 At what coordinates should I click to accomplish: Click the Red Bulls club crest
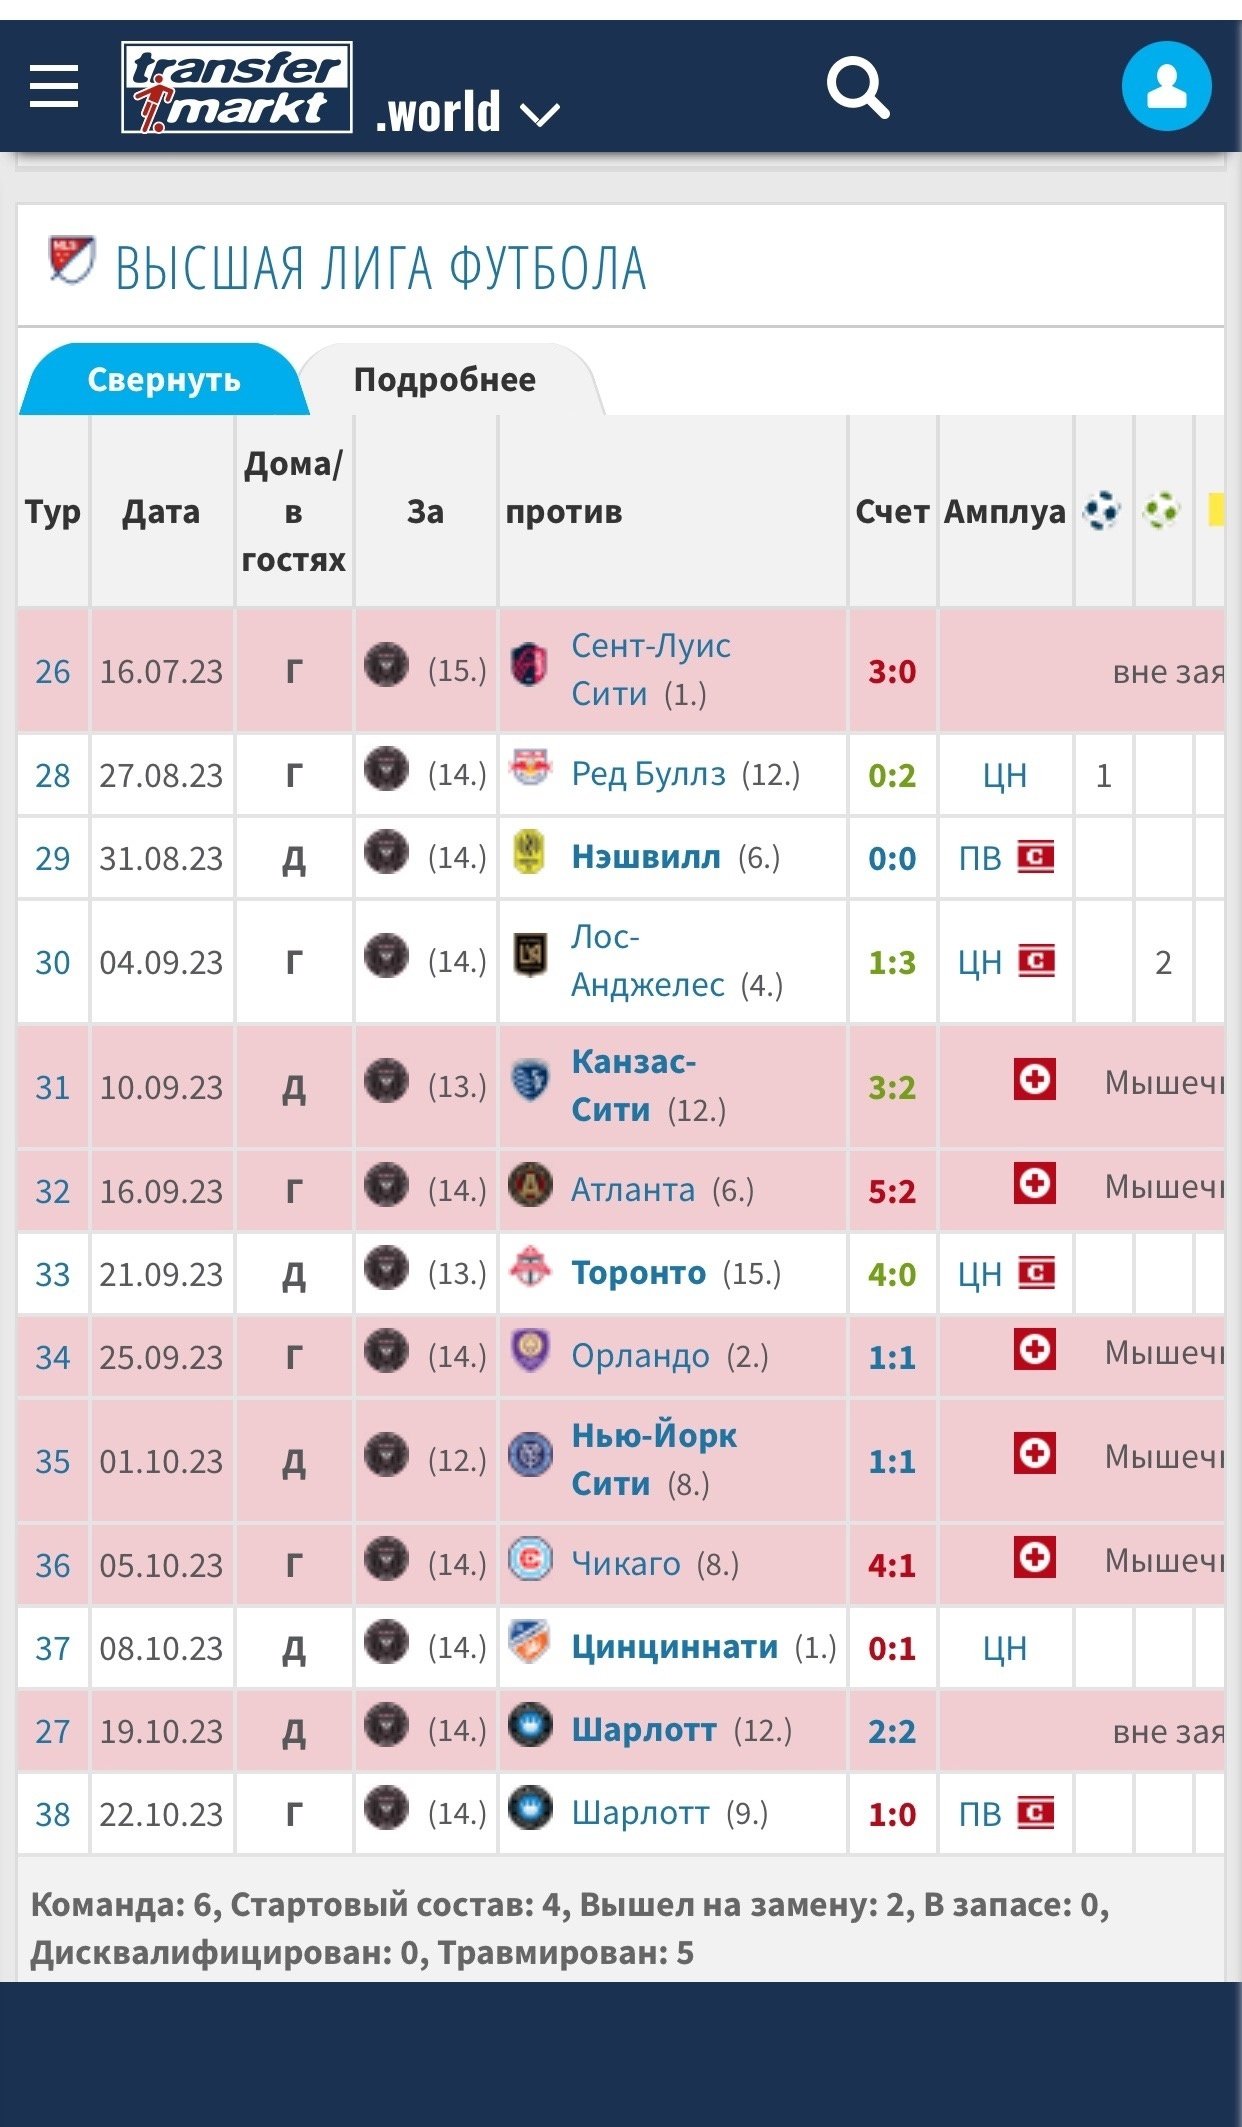pos(530,768)
